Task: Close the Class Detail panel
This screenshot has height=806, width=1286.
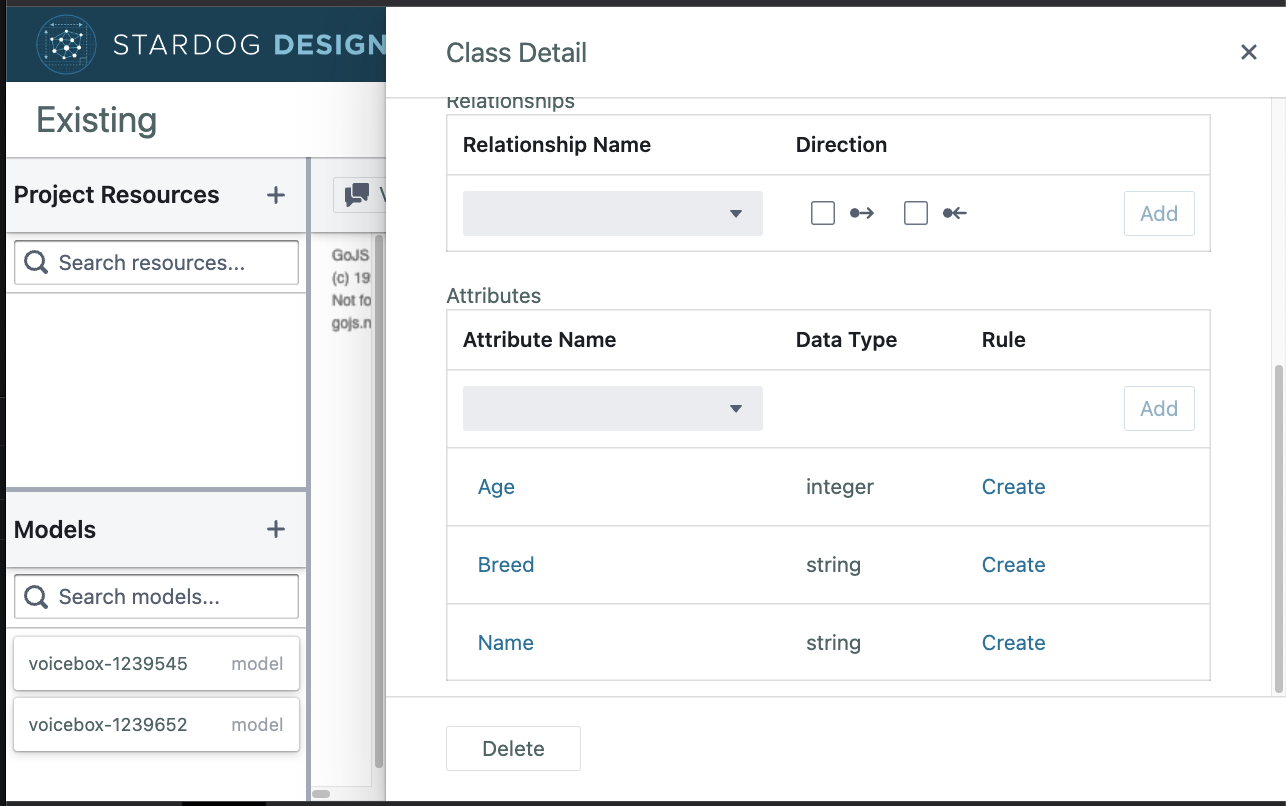Action: tap(1248, 52)
